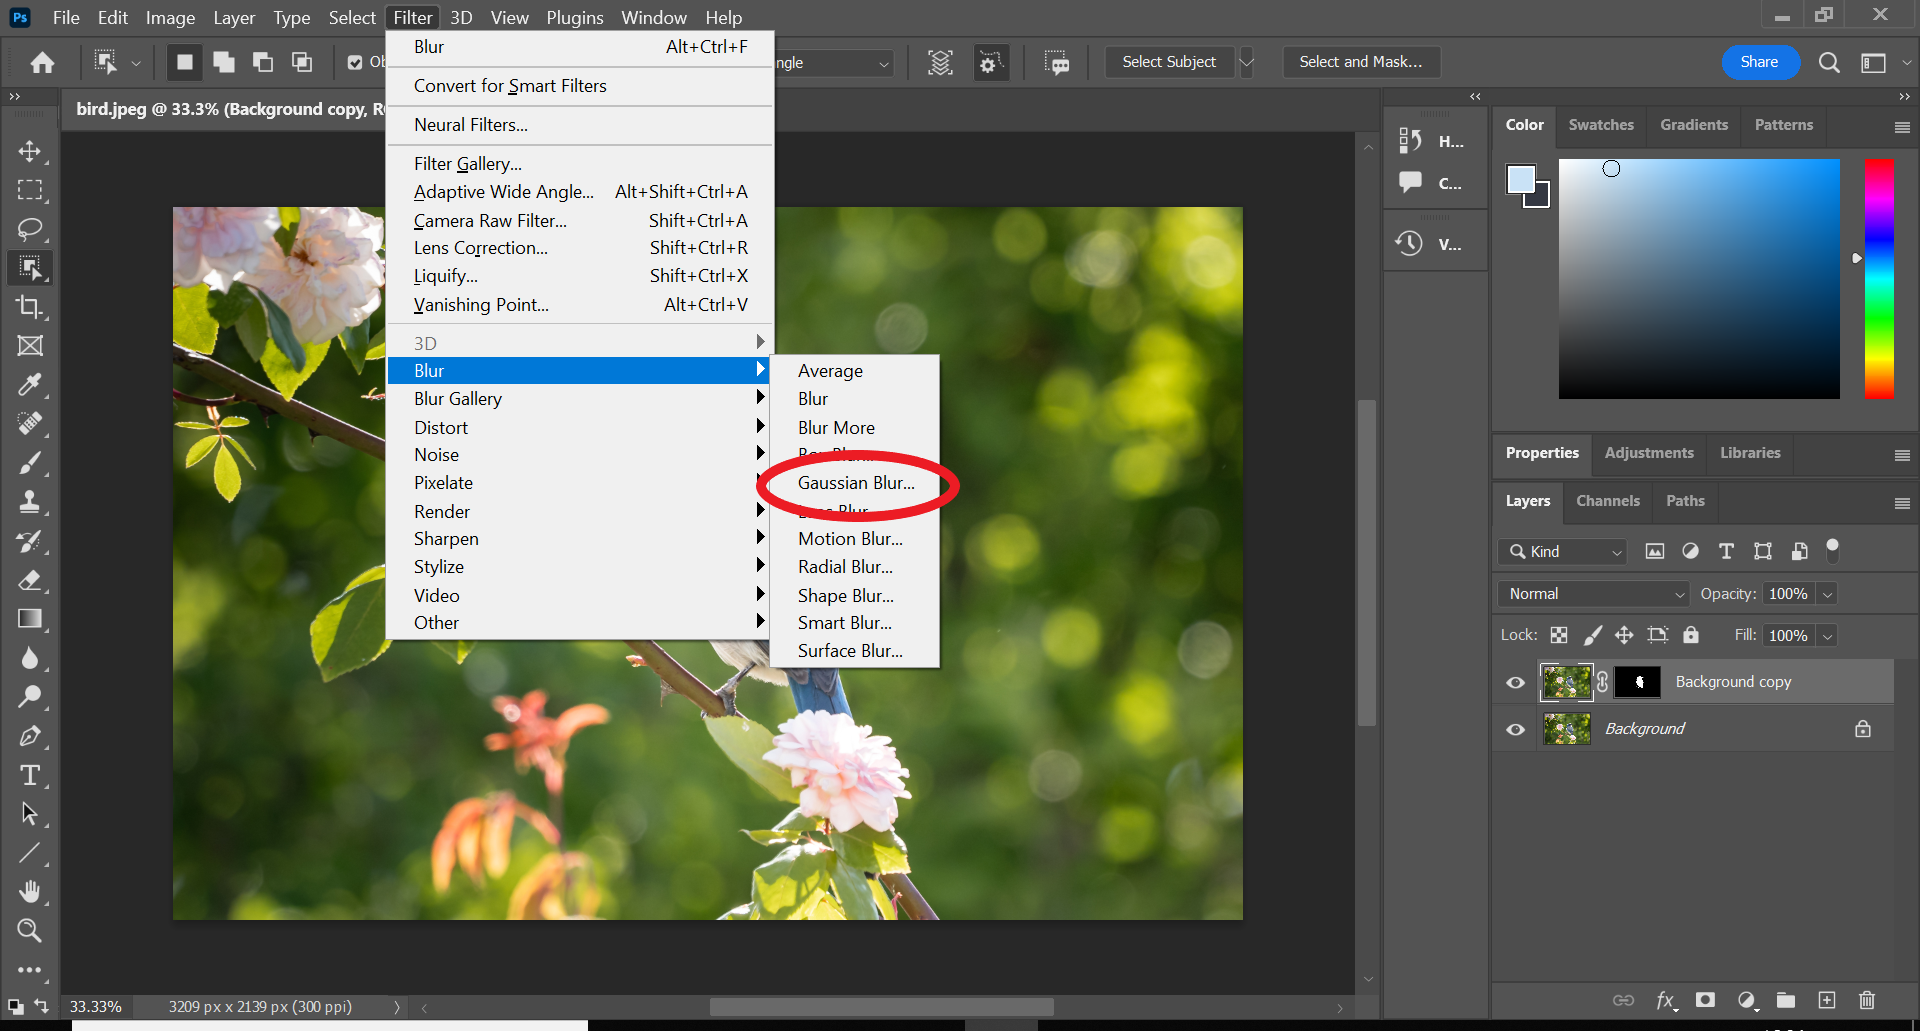Viewport: 1920px width, 1031px height.
Task: Select the Eyedropper tool
Action: 30,385
